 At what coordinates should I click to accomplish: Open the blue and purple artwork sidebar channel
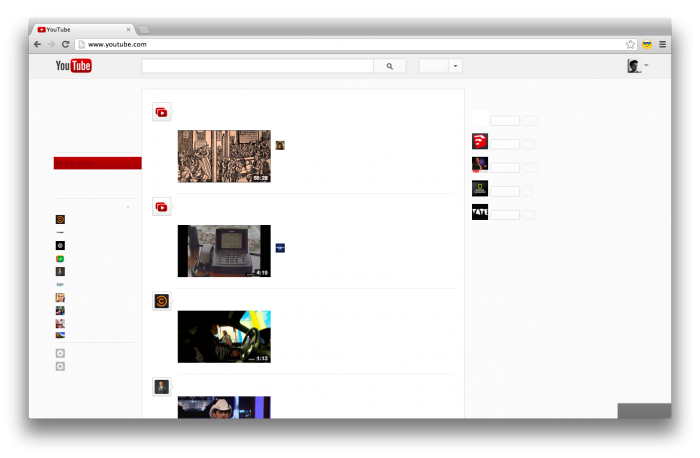[60, 310]
